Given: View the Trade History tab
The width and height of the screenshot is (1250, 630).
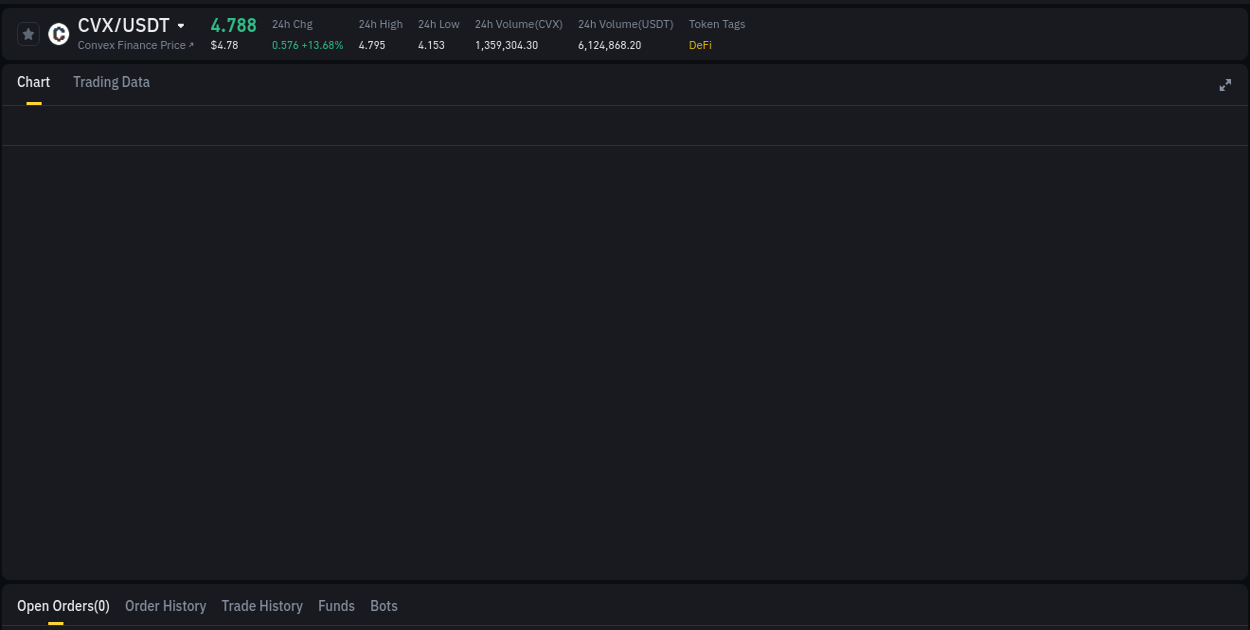Looking at the screenshot, I should (x=262, y=605).
